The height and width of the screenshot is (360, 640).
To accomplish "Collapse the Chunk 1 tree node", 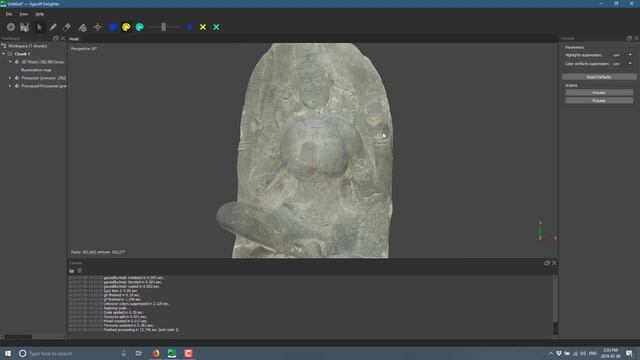I will coord(4,54).
